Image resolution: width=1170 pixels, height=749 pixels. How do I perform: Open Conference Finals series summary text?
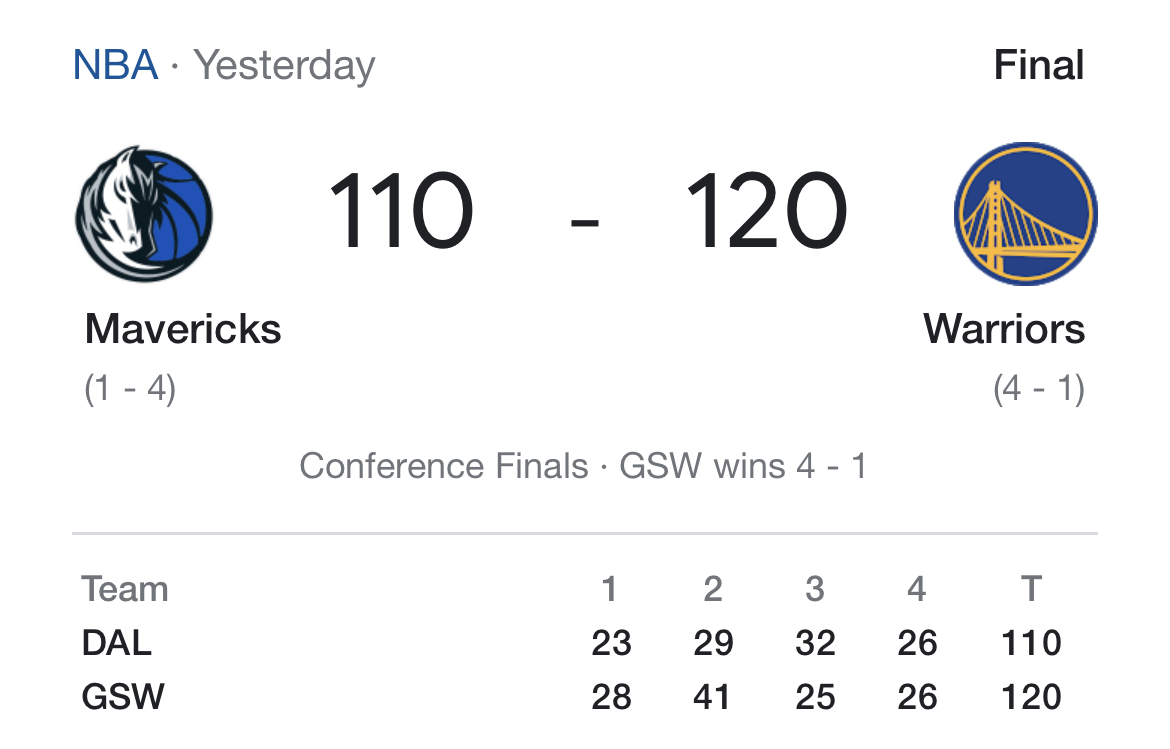(x=583, y=466)
